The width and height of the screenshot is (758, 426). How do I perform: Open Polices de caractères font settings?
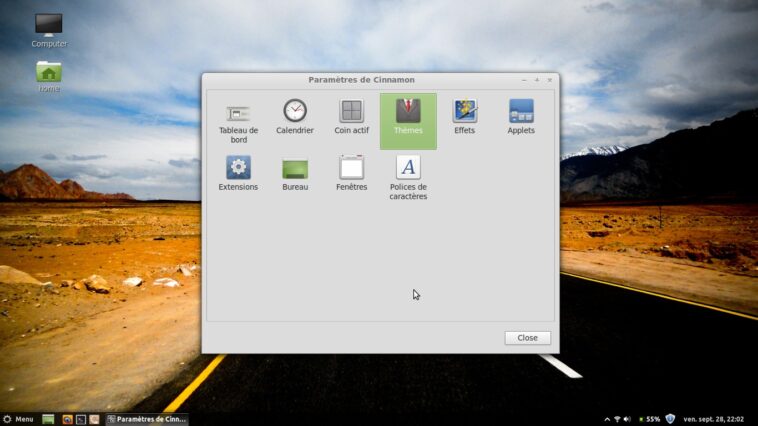coord(408,177)
